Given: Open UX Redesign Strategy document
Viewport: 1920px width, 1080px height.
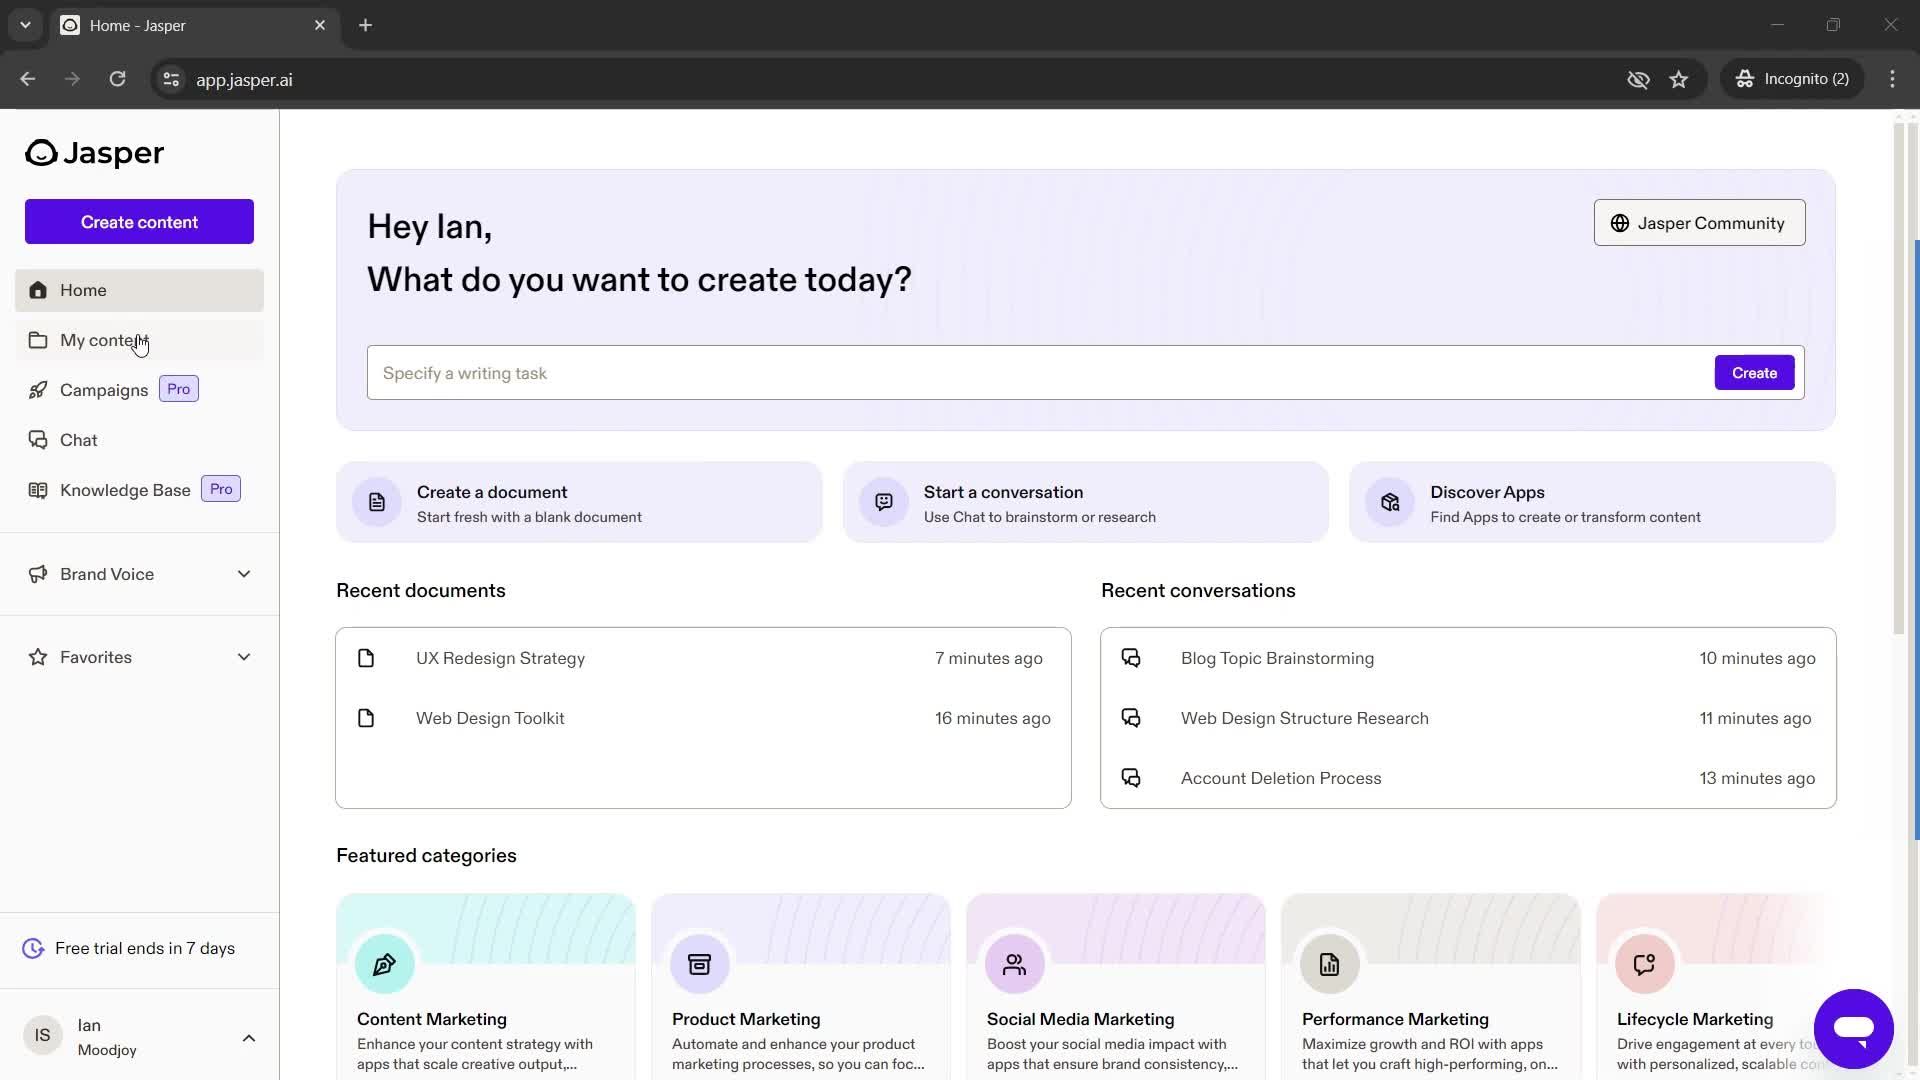Looking at the screenshot, I should (x=501, y=658).
